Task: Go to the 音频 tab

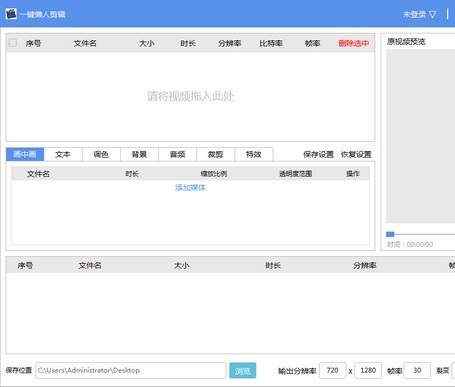Action: click(177, 154)
